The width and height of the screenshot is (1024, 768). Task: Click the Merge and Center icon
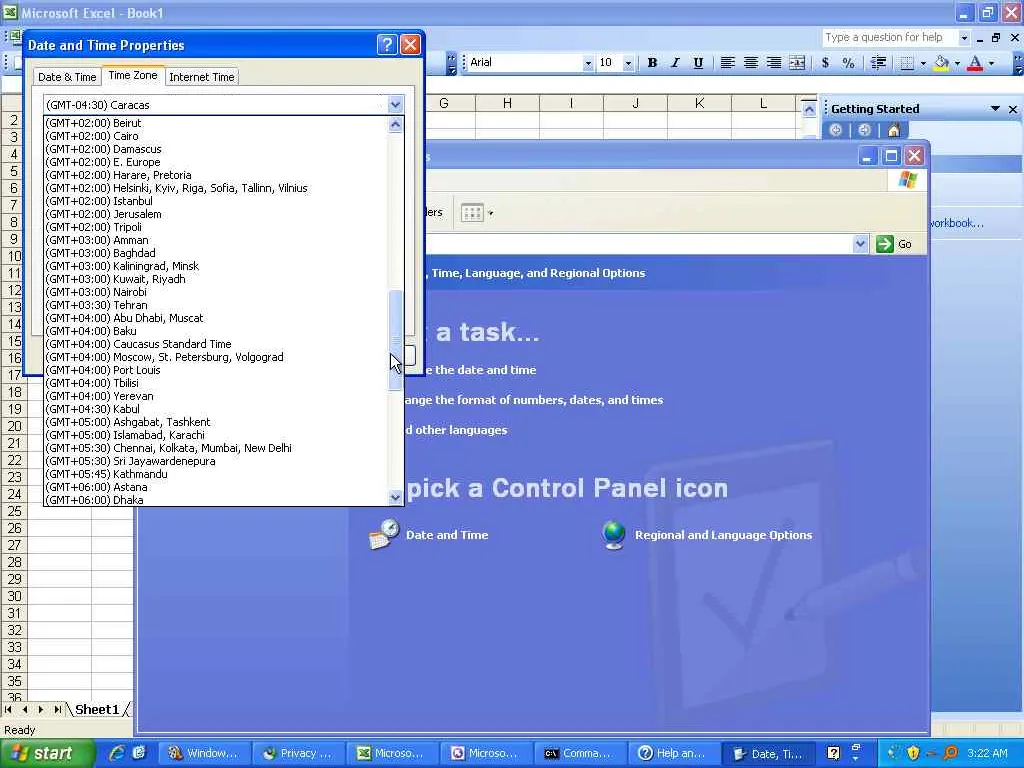(x=797, y=63)
